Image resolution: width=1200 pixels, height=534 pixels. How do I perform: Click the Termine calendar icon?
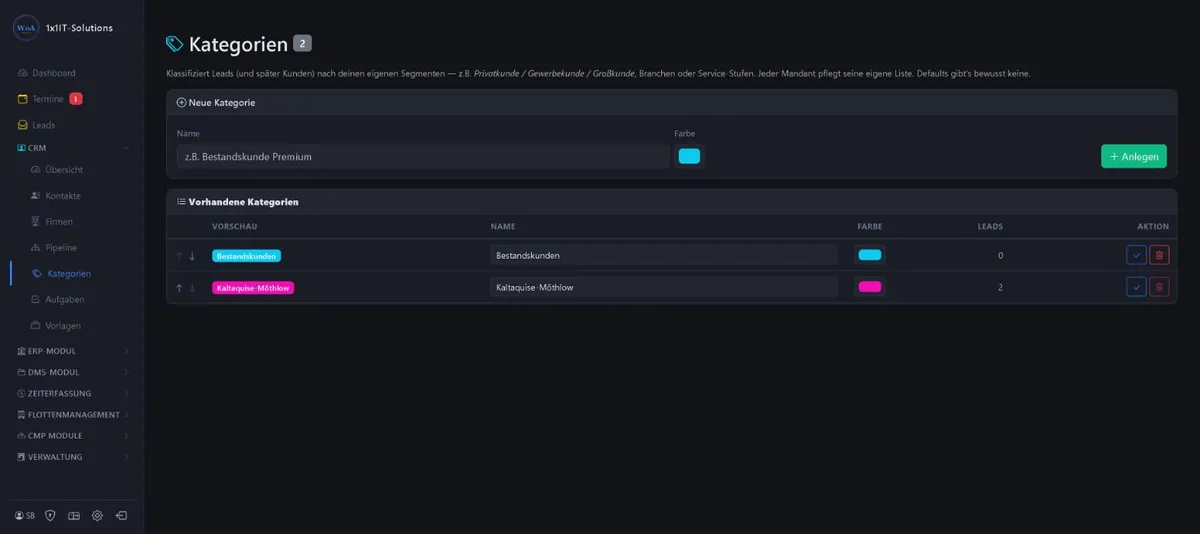coord(23,99)
